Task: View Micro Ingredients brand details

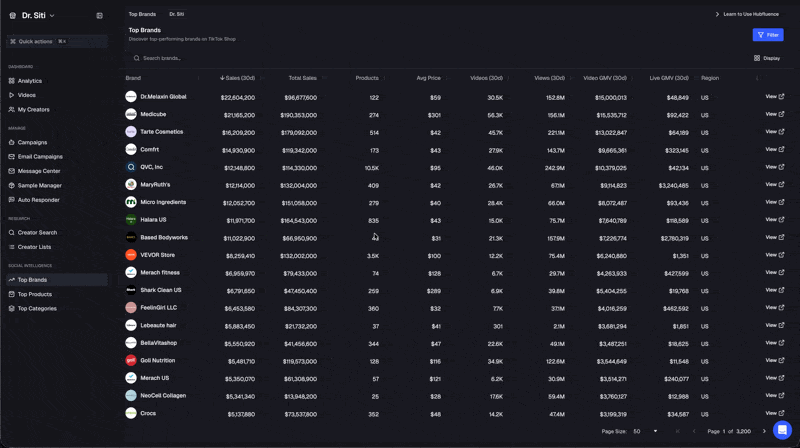Action: [774, 203]
